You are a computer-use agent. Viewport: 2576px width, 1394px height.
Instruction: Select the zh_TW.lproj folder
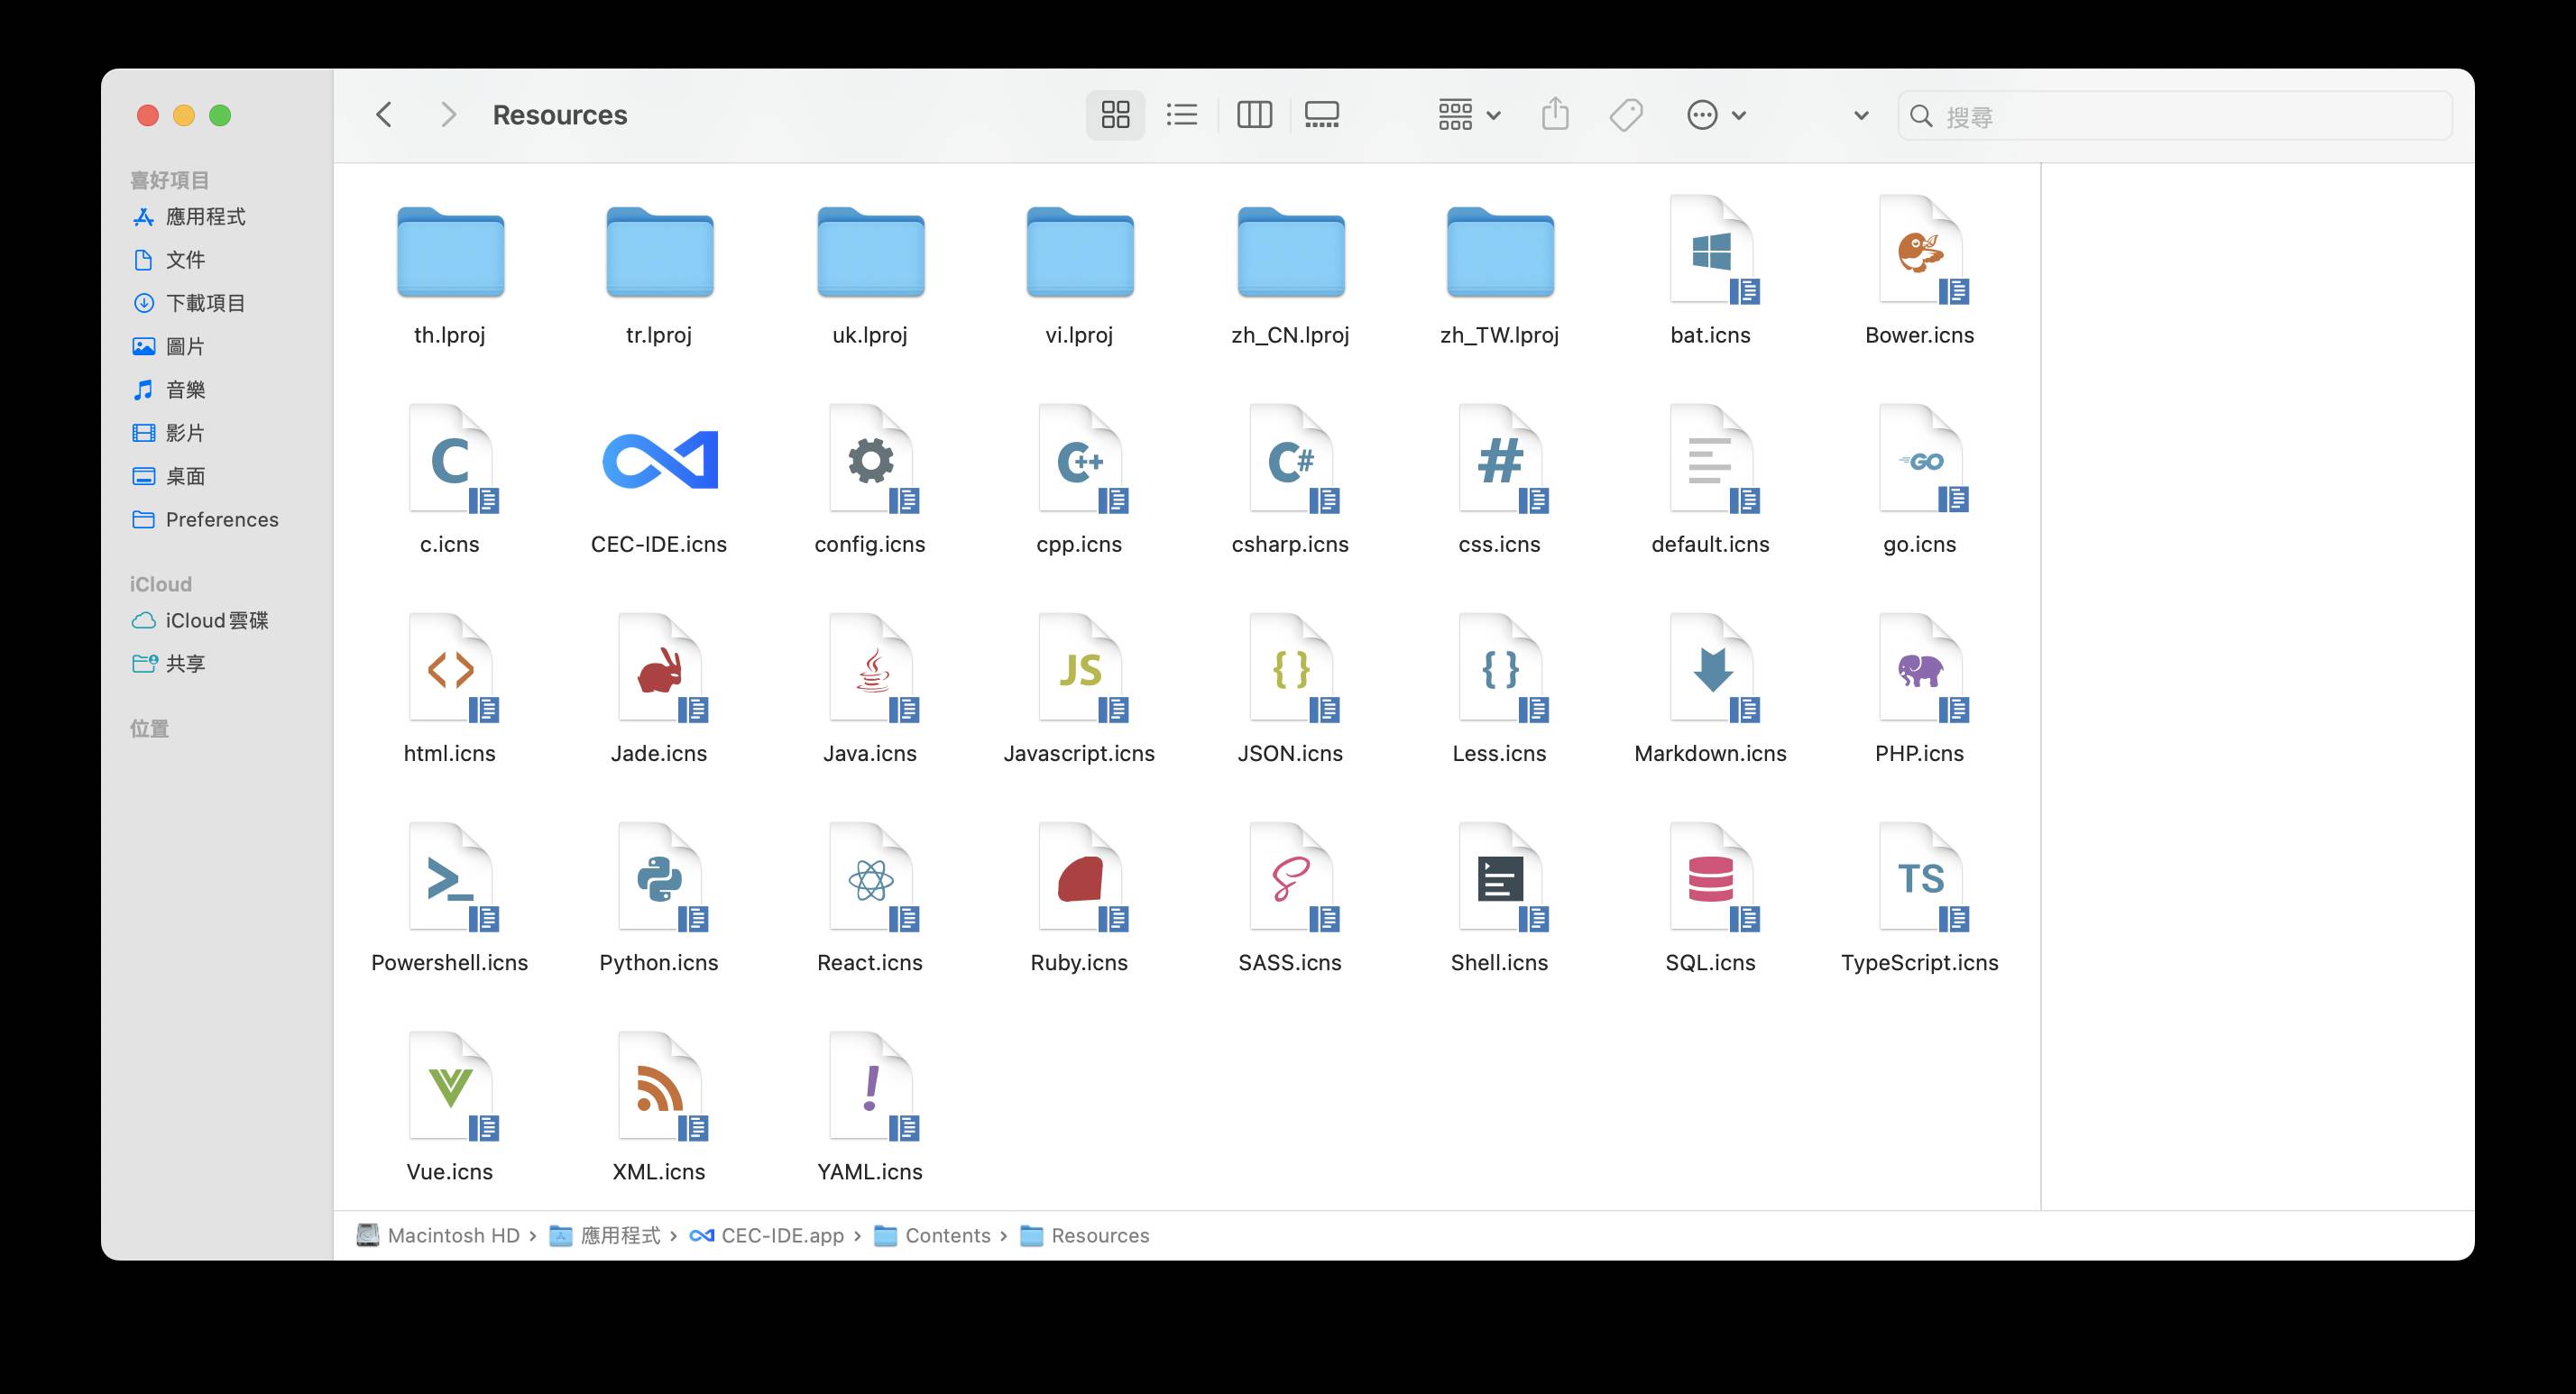[x=1499, y=252]
